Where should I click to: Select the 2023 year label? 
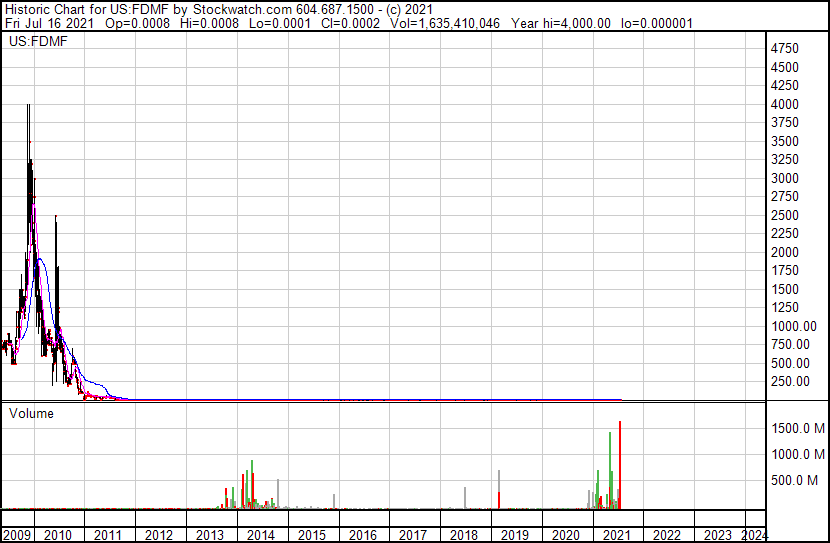pyautogui.click(x=718, y=535)
